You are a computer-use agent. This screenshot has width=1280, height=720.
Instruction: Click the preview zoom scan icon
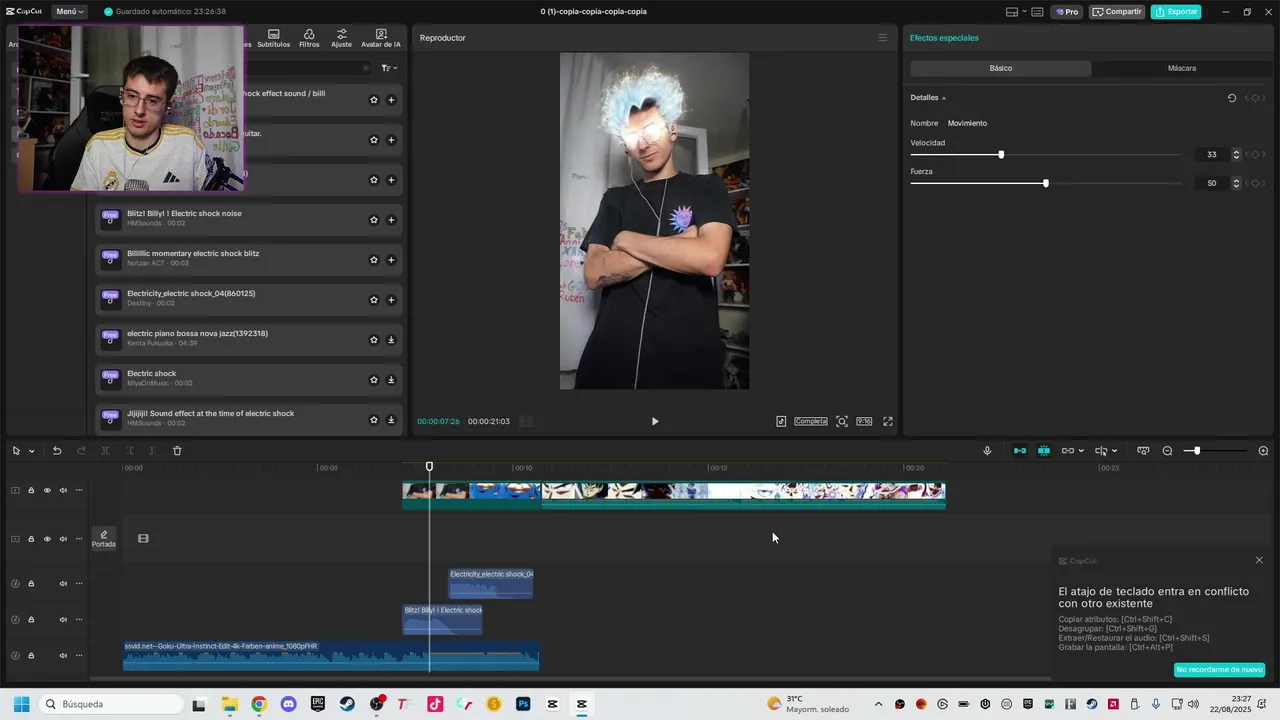[842, 421]
